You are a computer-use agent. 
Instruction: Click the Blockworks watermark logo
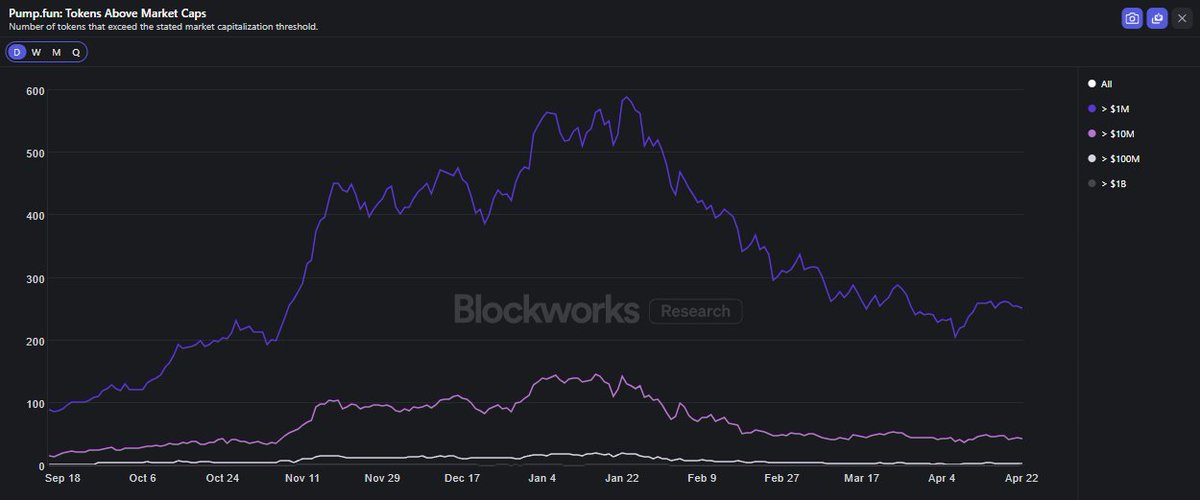coord(546,309)
